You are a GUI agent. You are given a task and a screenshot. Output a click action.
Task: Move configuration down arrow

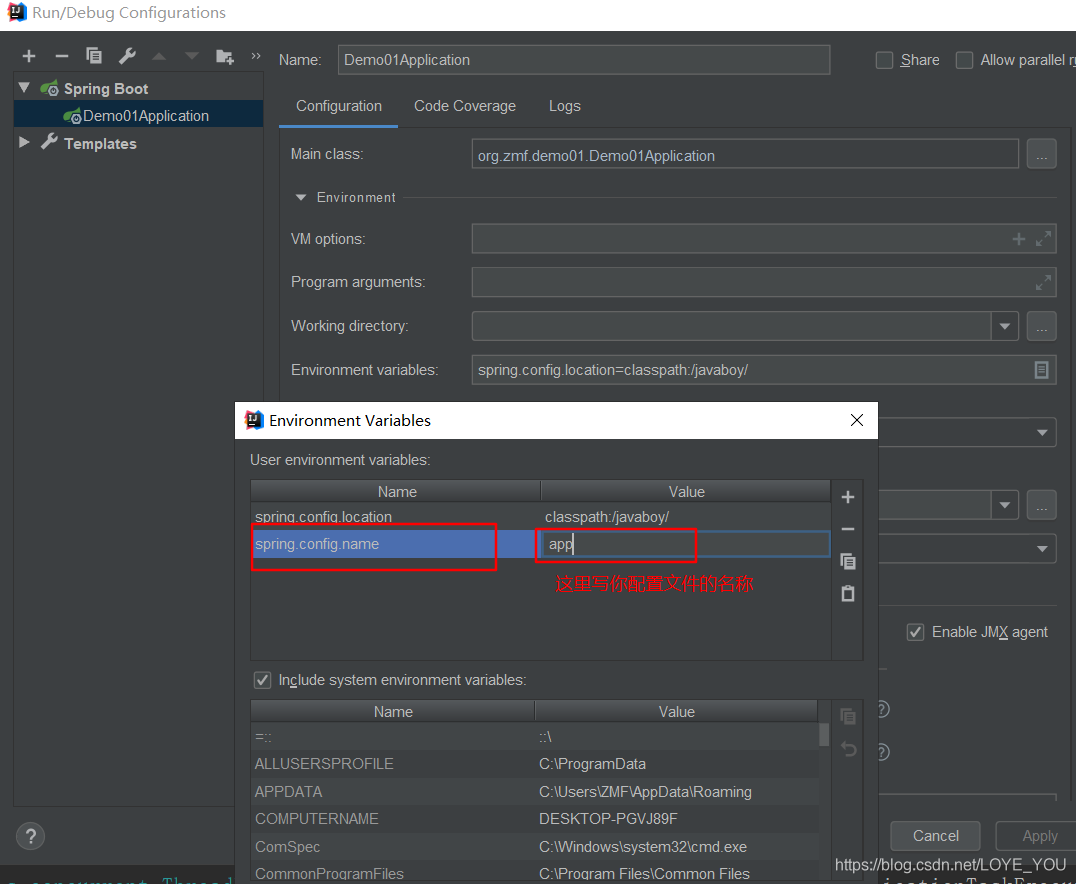(191, 56)
